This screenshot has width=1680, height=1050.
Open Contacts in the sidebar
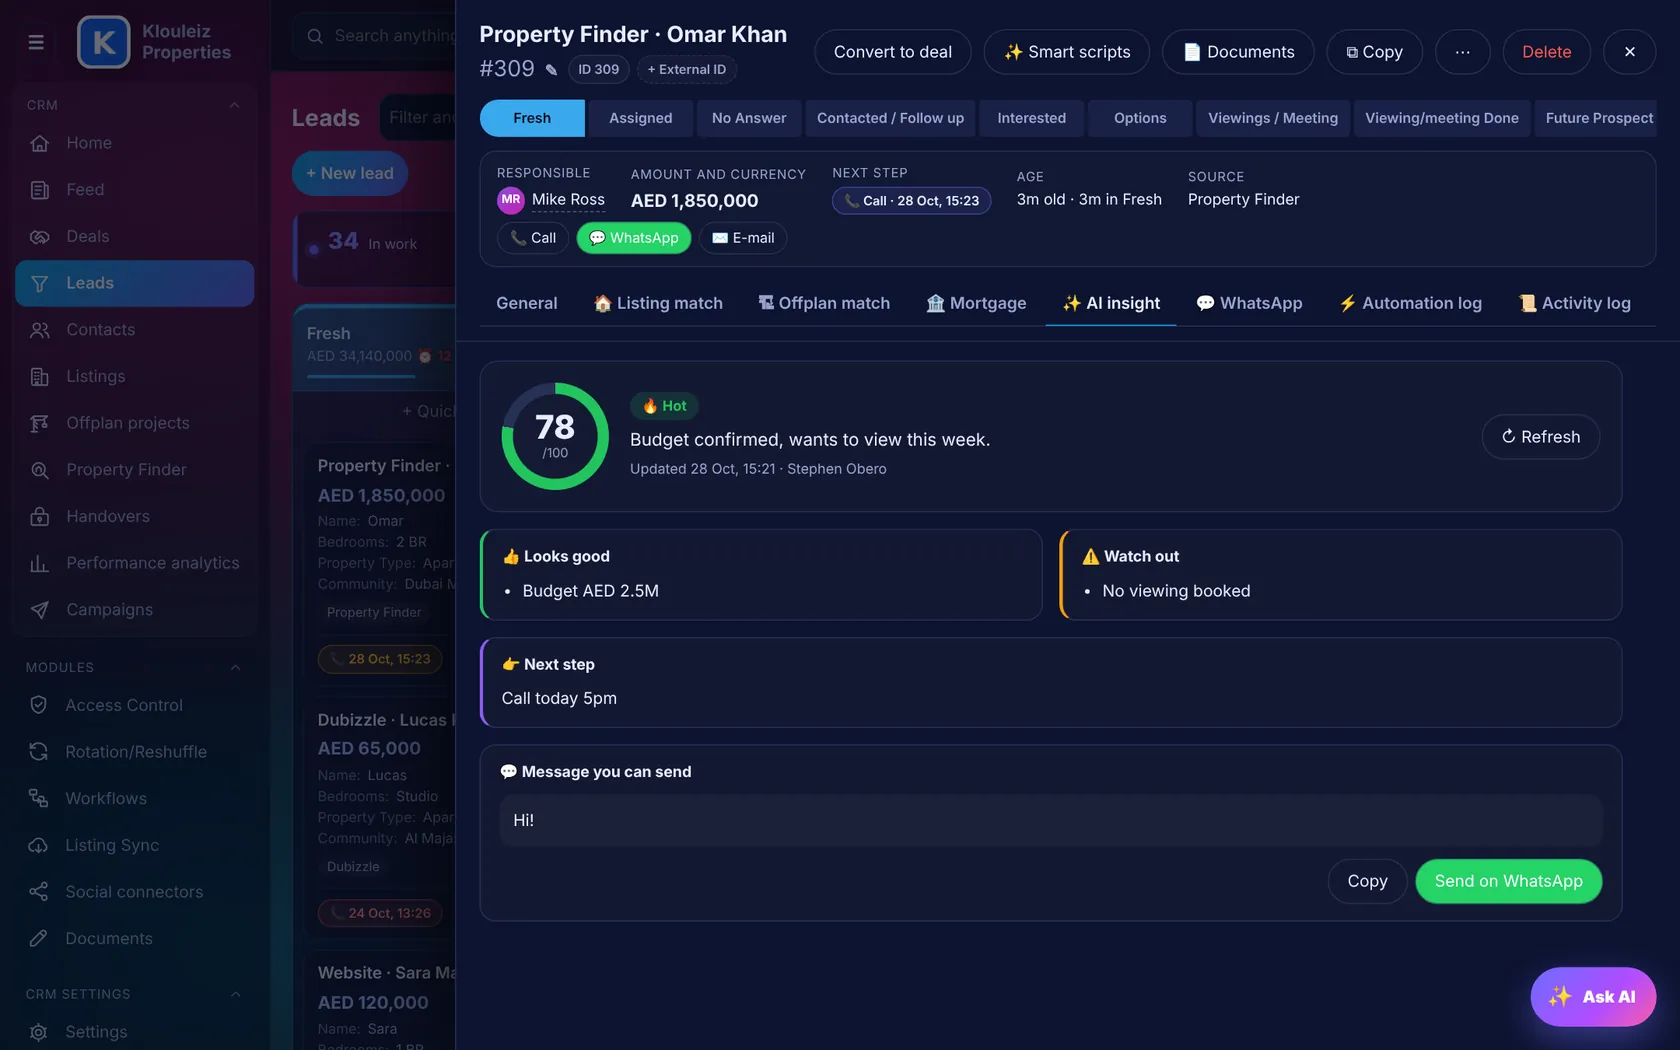coord(134,330)
